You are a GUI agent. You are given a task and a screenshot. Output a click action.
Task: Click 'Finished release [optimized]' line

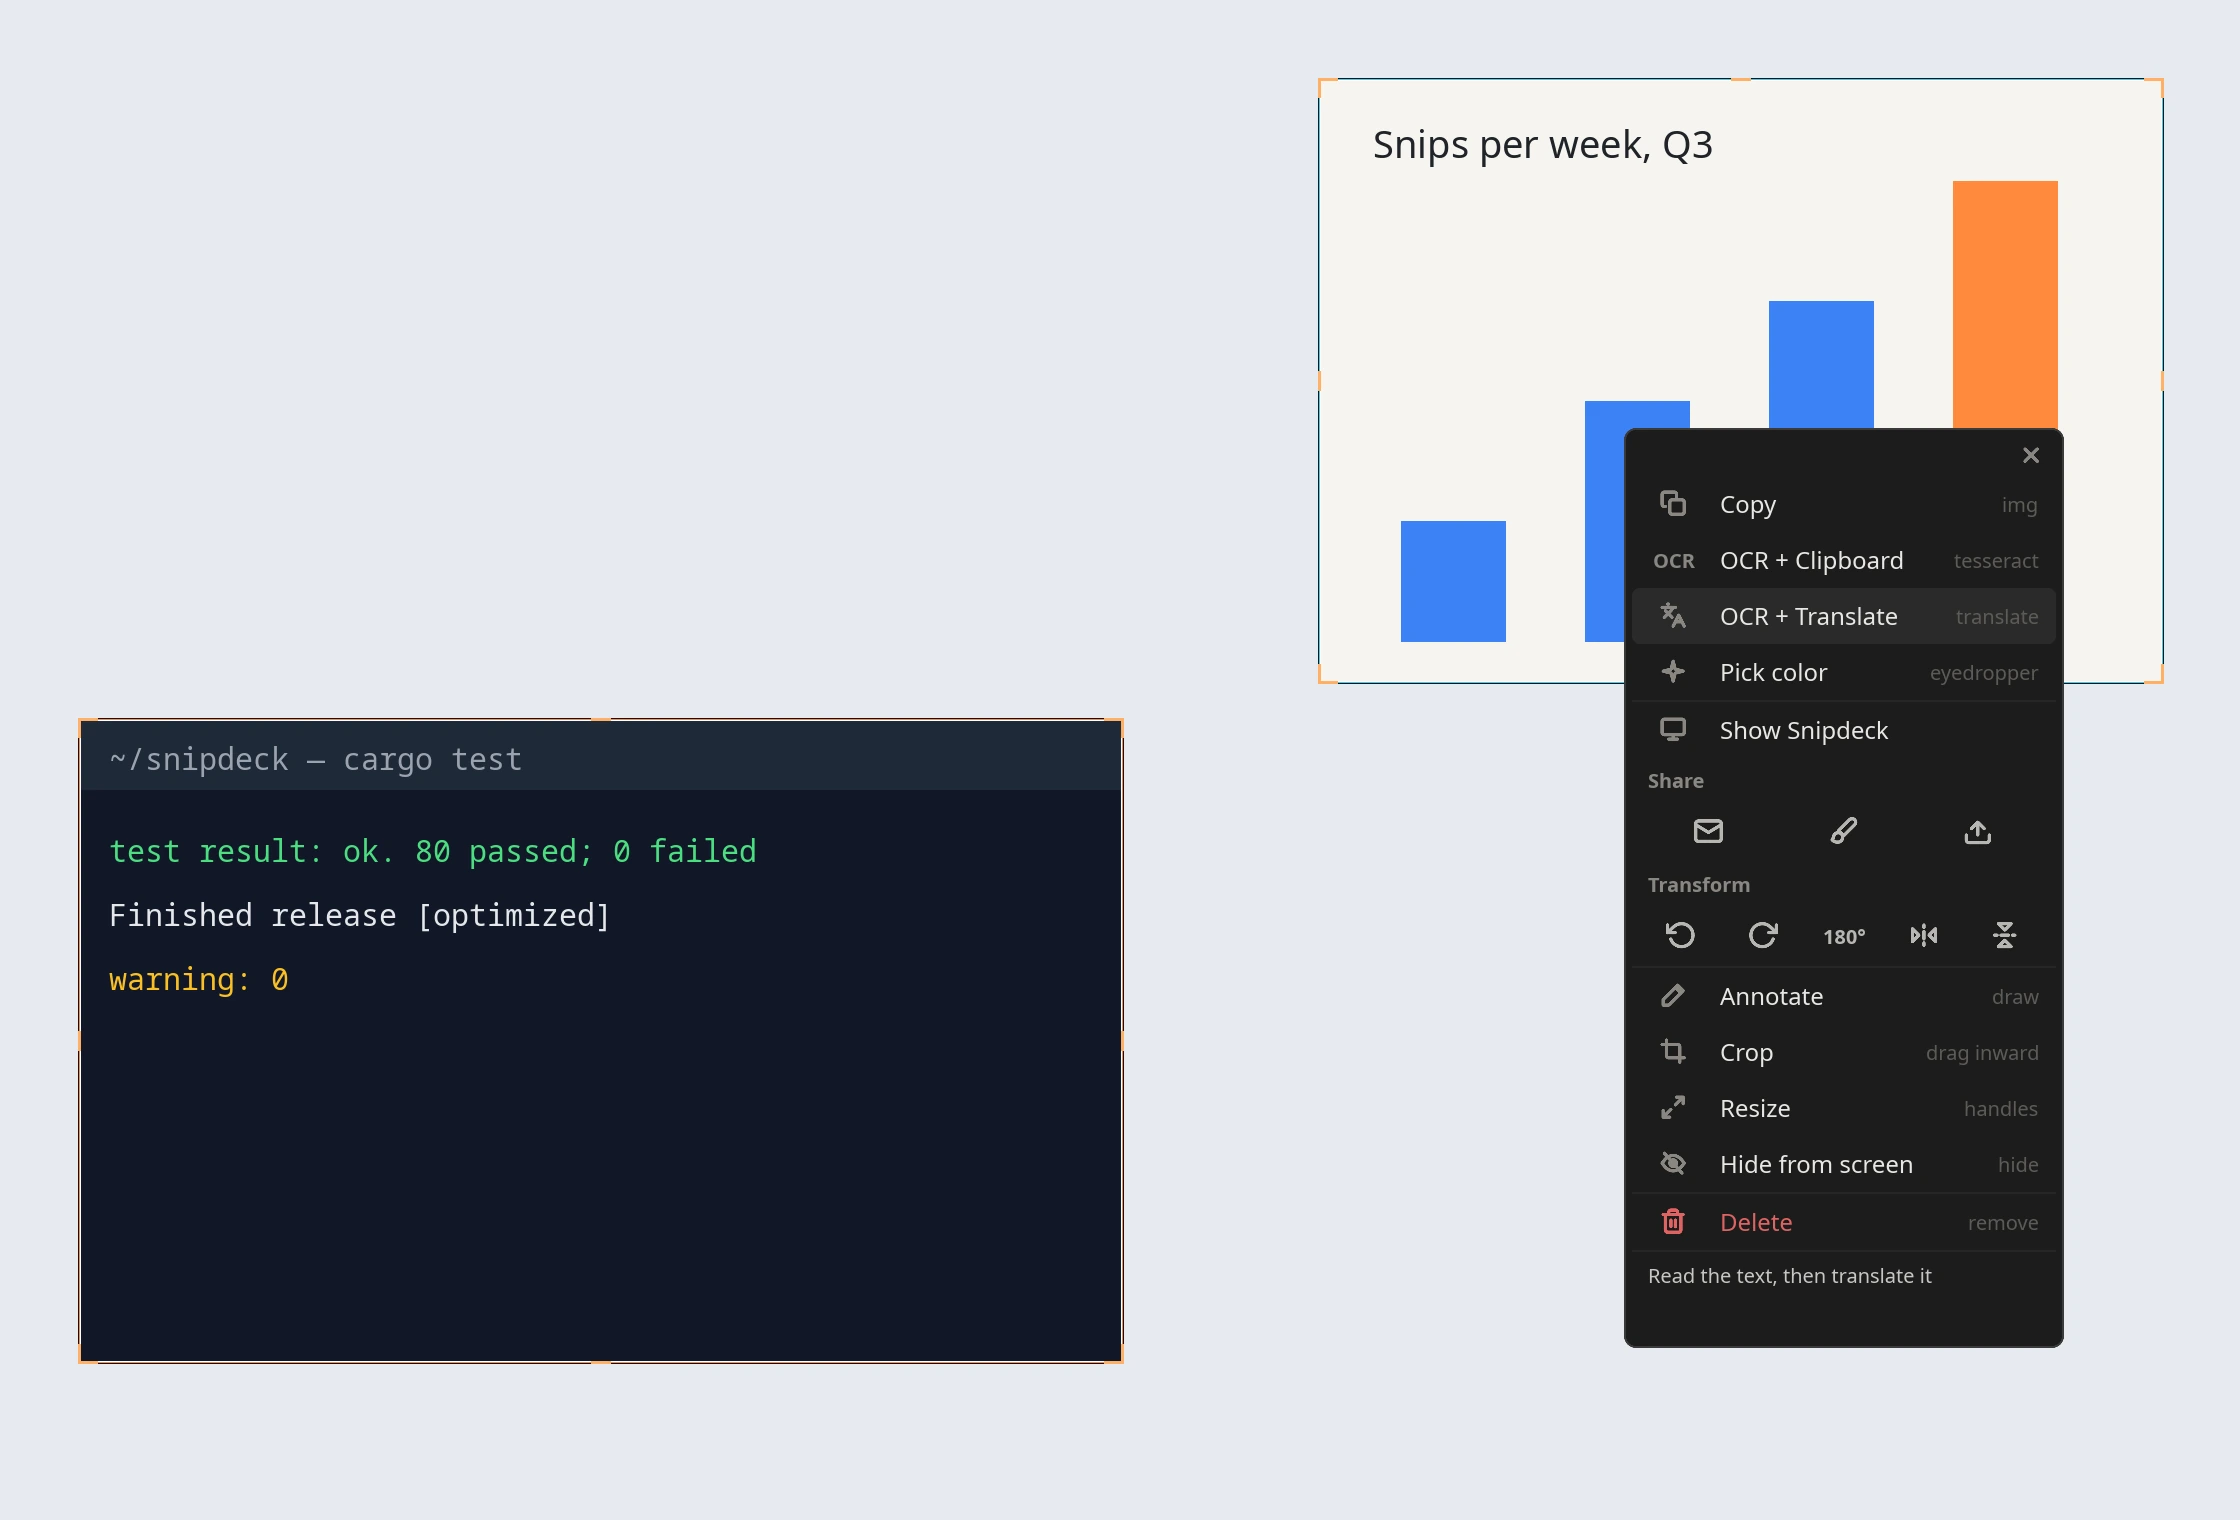(359, 915)
